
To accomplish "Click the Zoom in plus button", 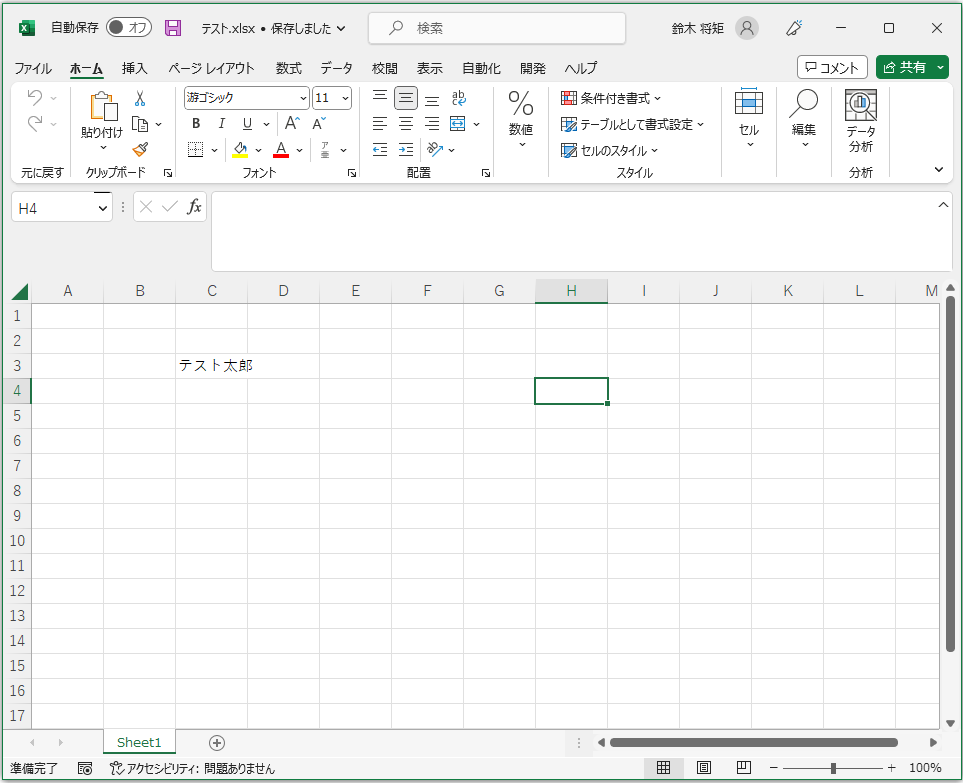I will pyautogui.click(x=892, y=768).
